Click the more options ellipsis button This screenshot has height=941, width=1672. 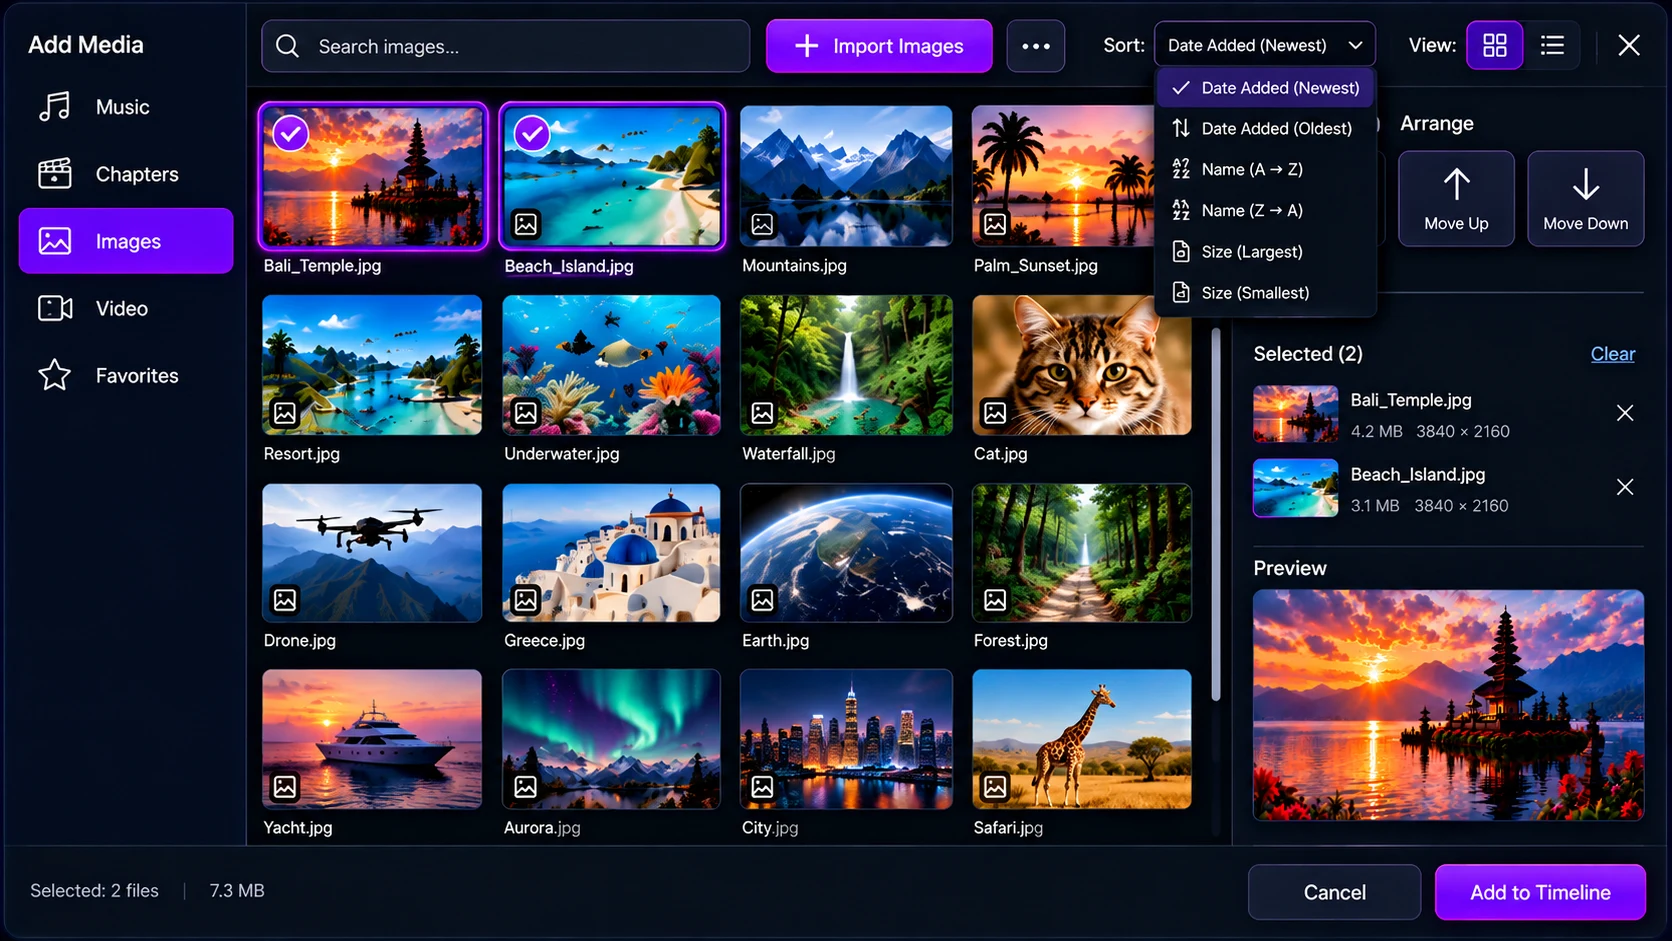[1035, 46]
